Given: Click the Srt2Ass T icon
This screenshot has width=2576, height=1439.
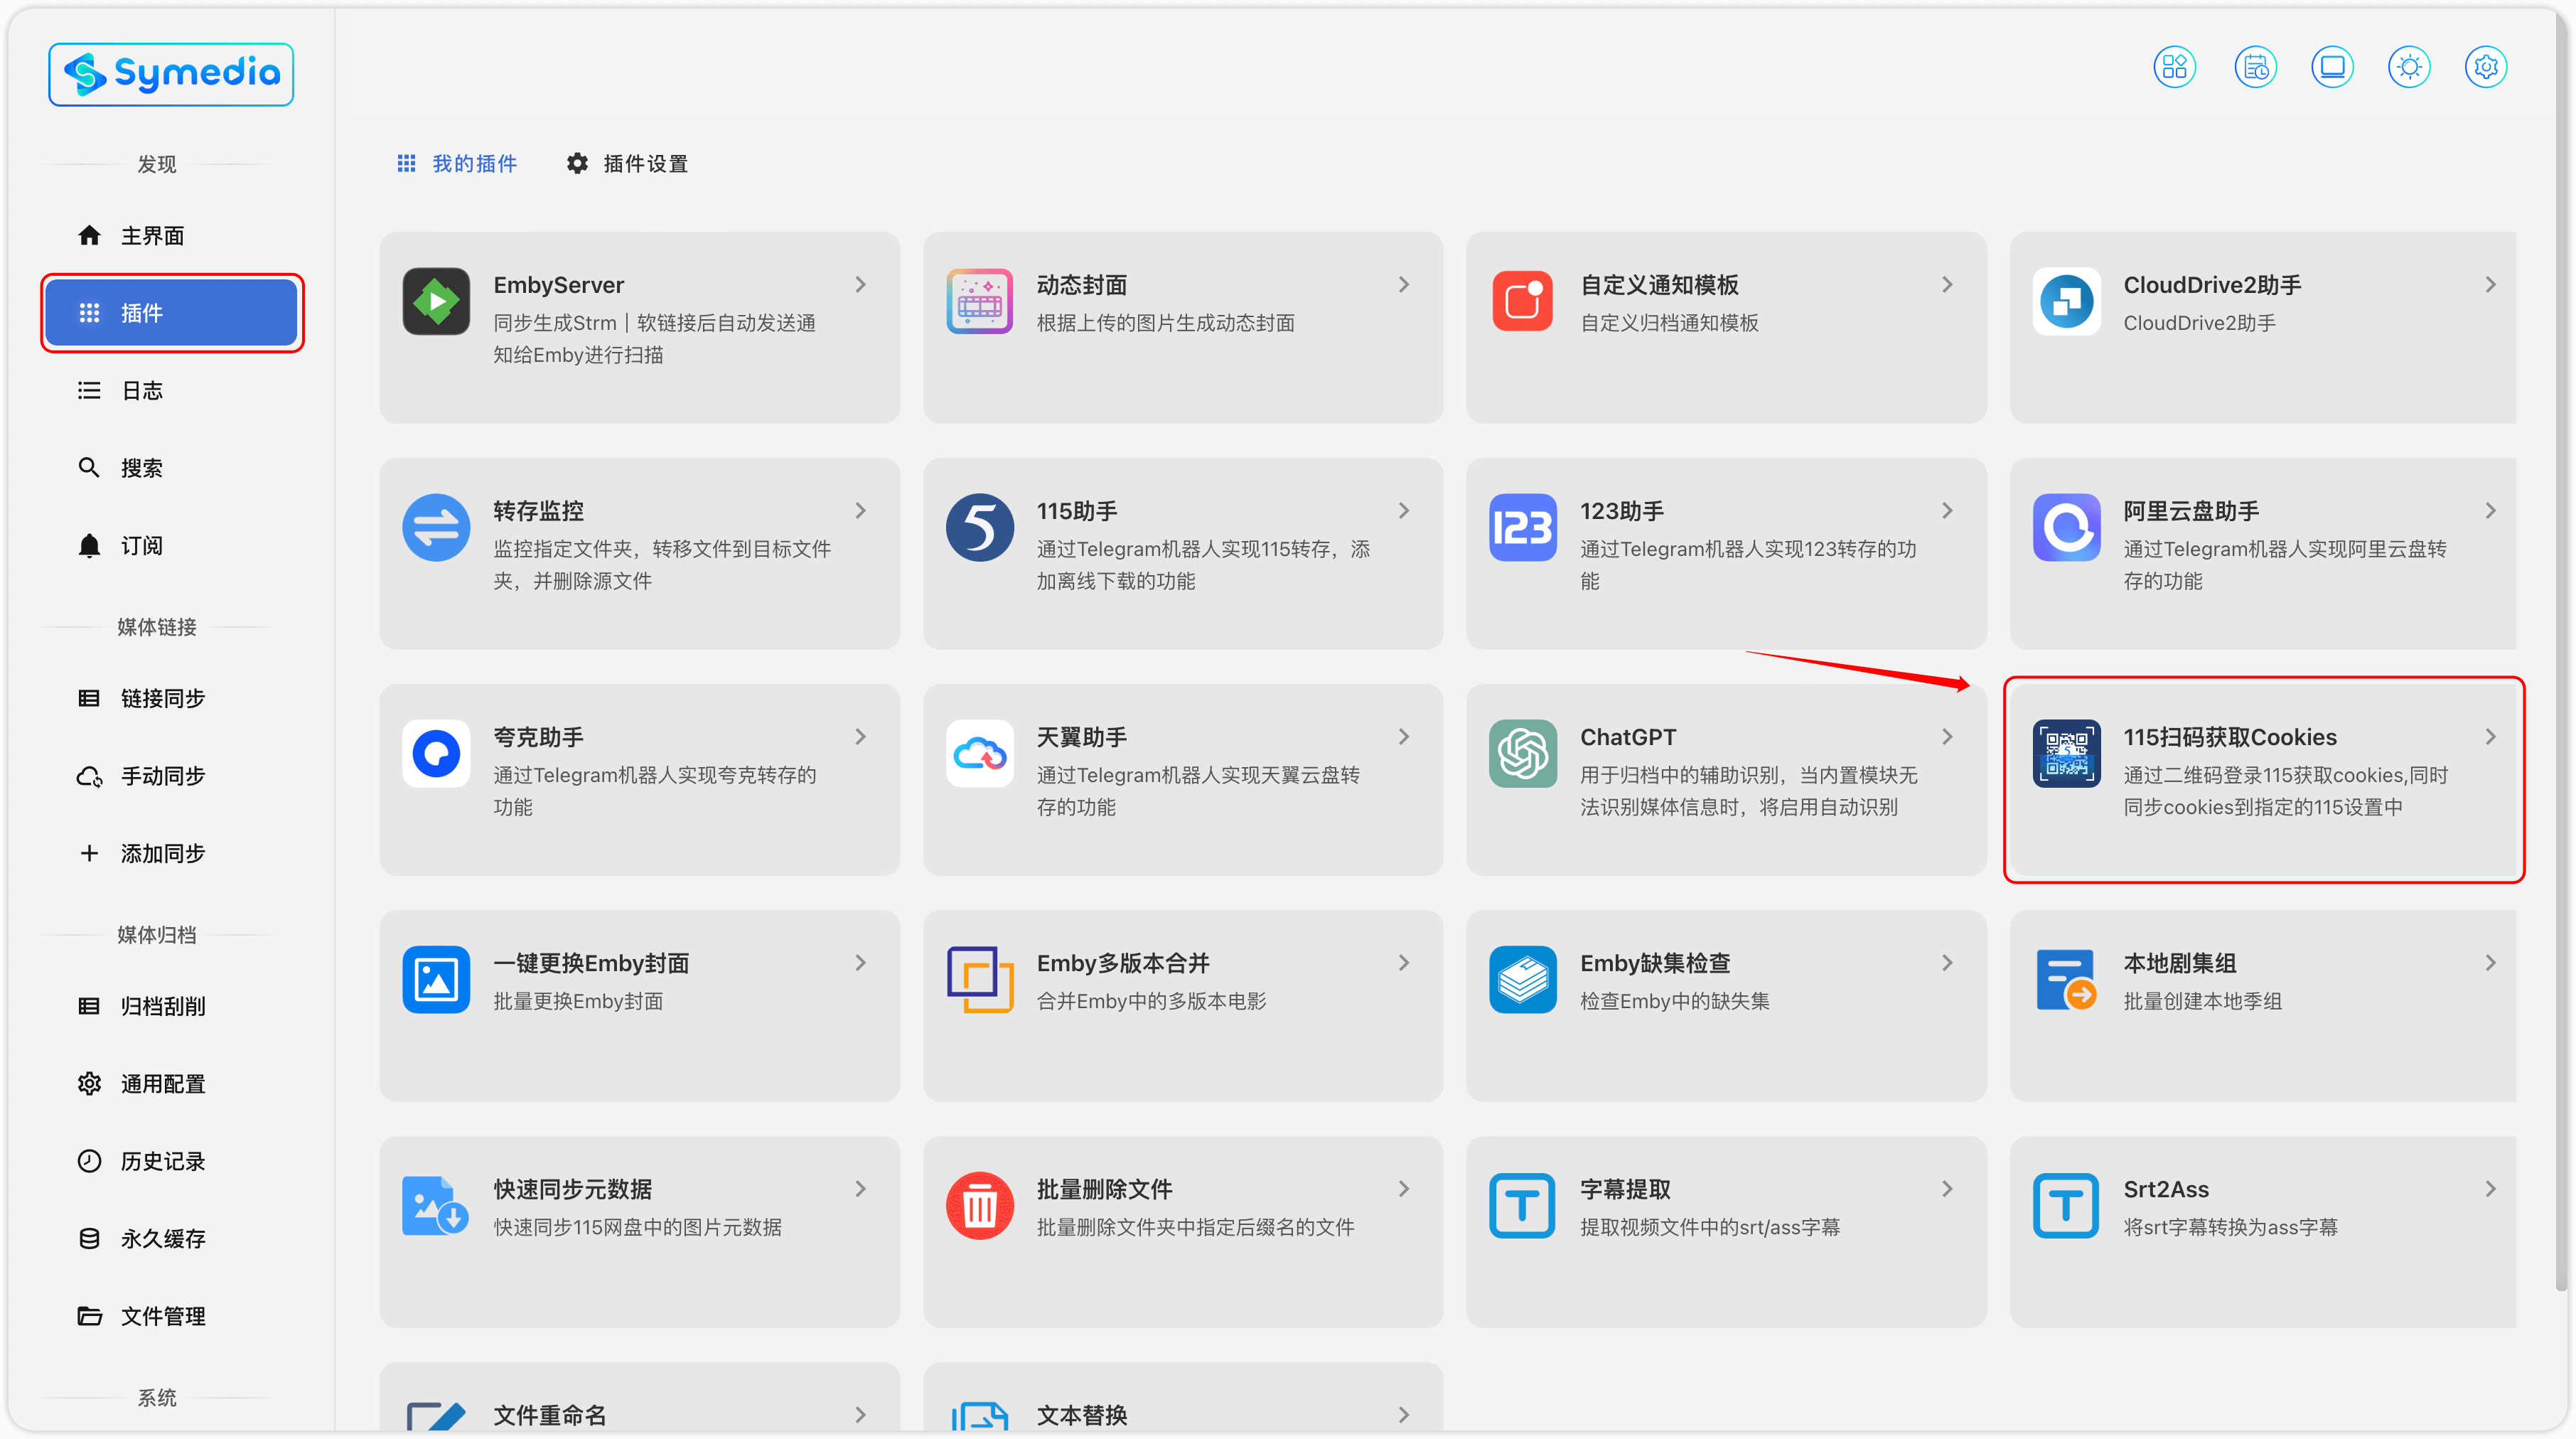Looking at the screenshot, I should 2066,1205.
